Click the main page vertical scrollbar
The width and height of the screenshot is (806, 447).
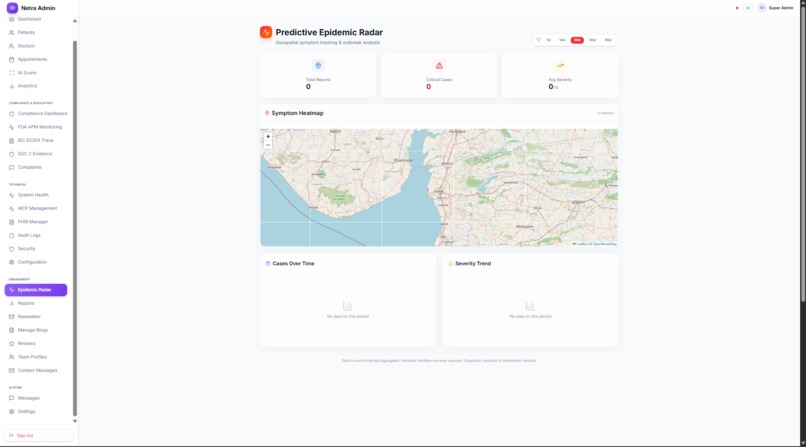803,154
